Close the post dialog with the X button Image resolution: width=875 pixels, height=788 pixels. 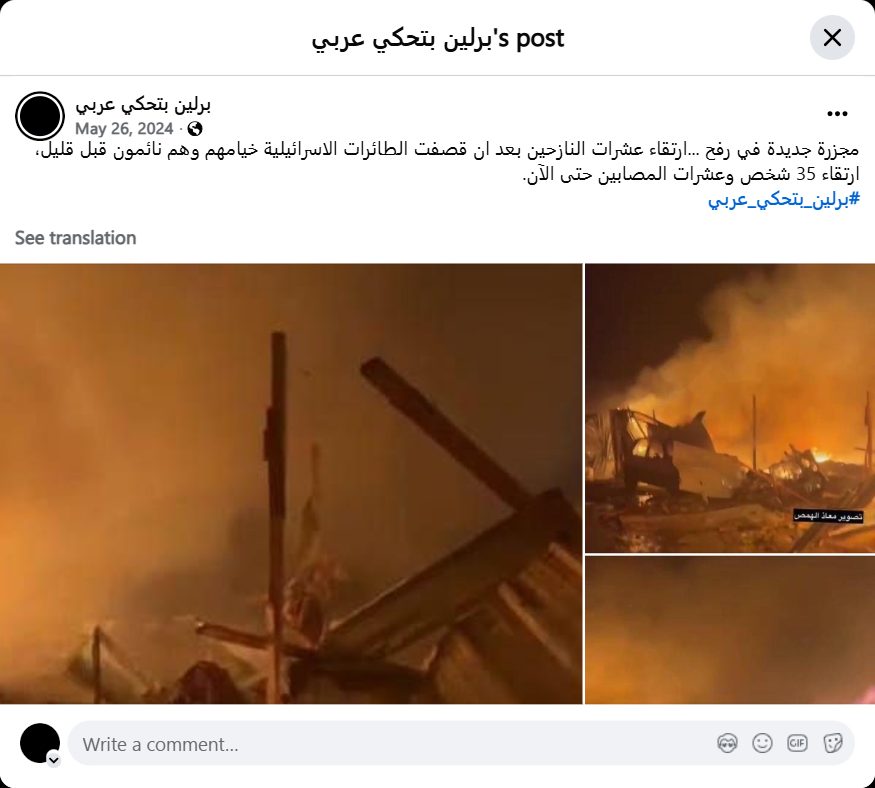coord(832,38)
